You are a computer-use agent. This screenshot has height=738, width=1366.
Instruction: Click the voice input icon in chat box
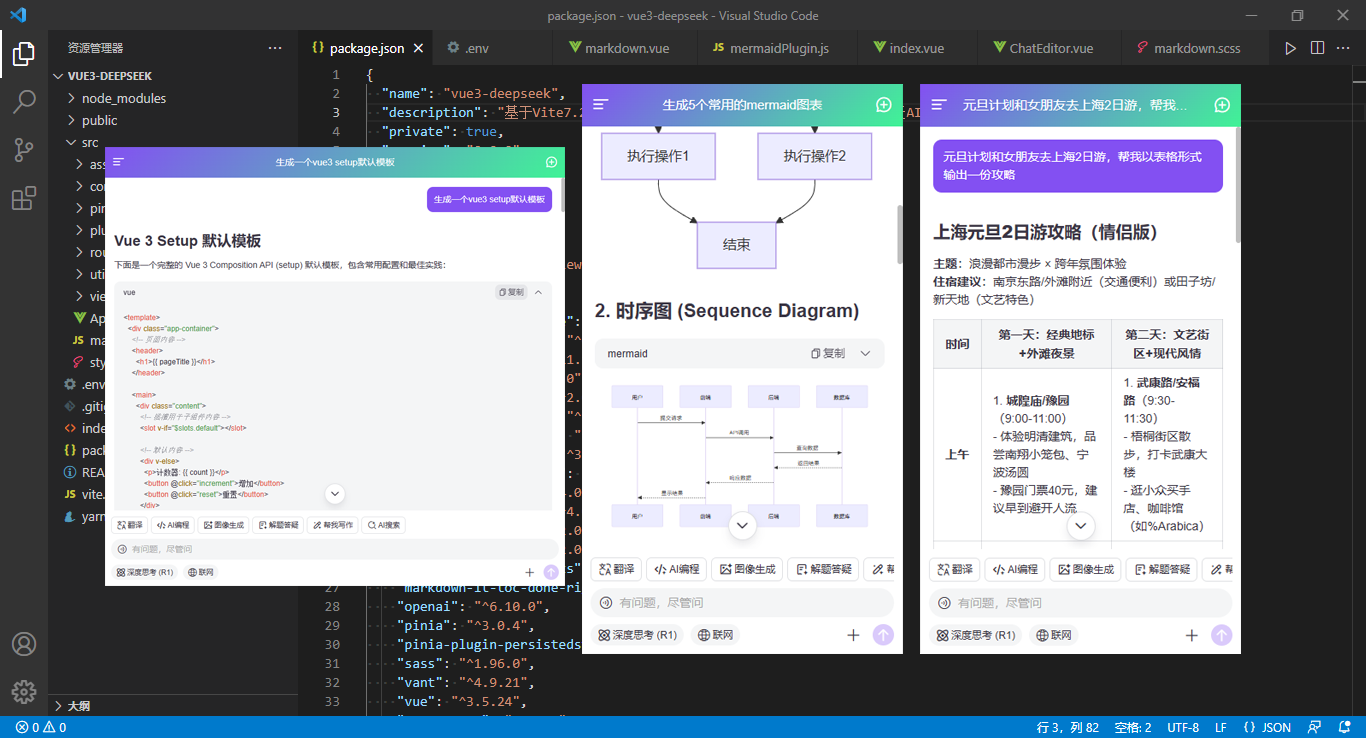pos(122,548)
